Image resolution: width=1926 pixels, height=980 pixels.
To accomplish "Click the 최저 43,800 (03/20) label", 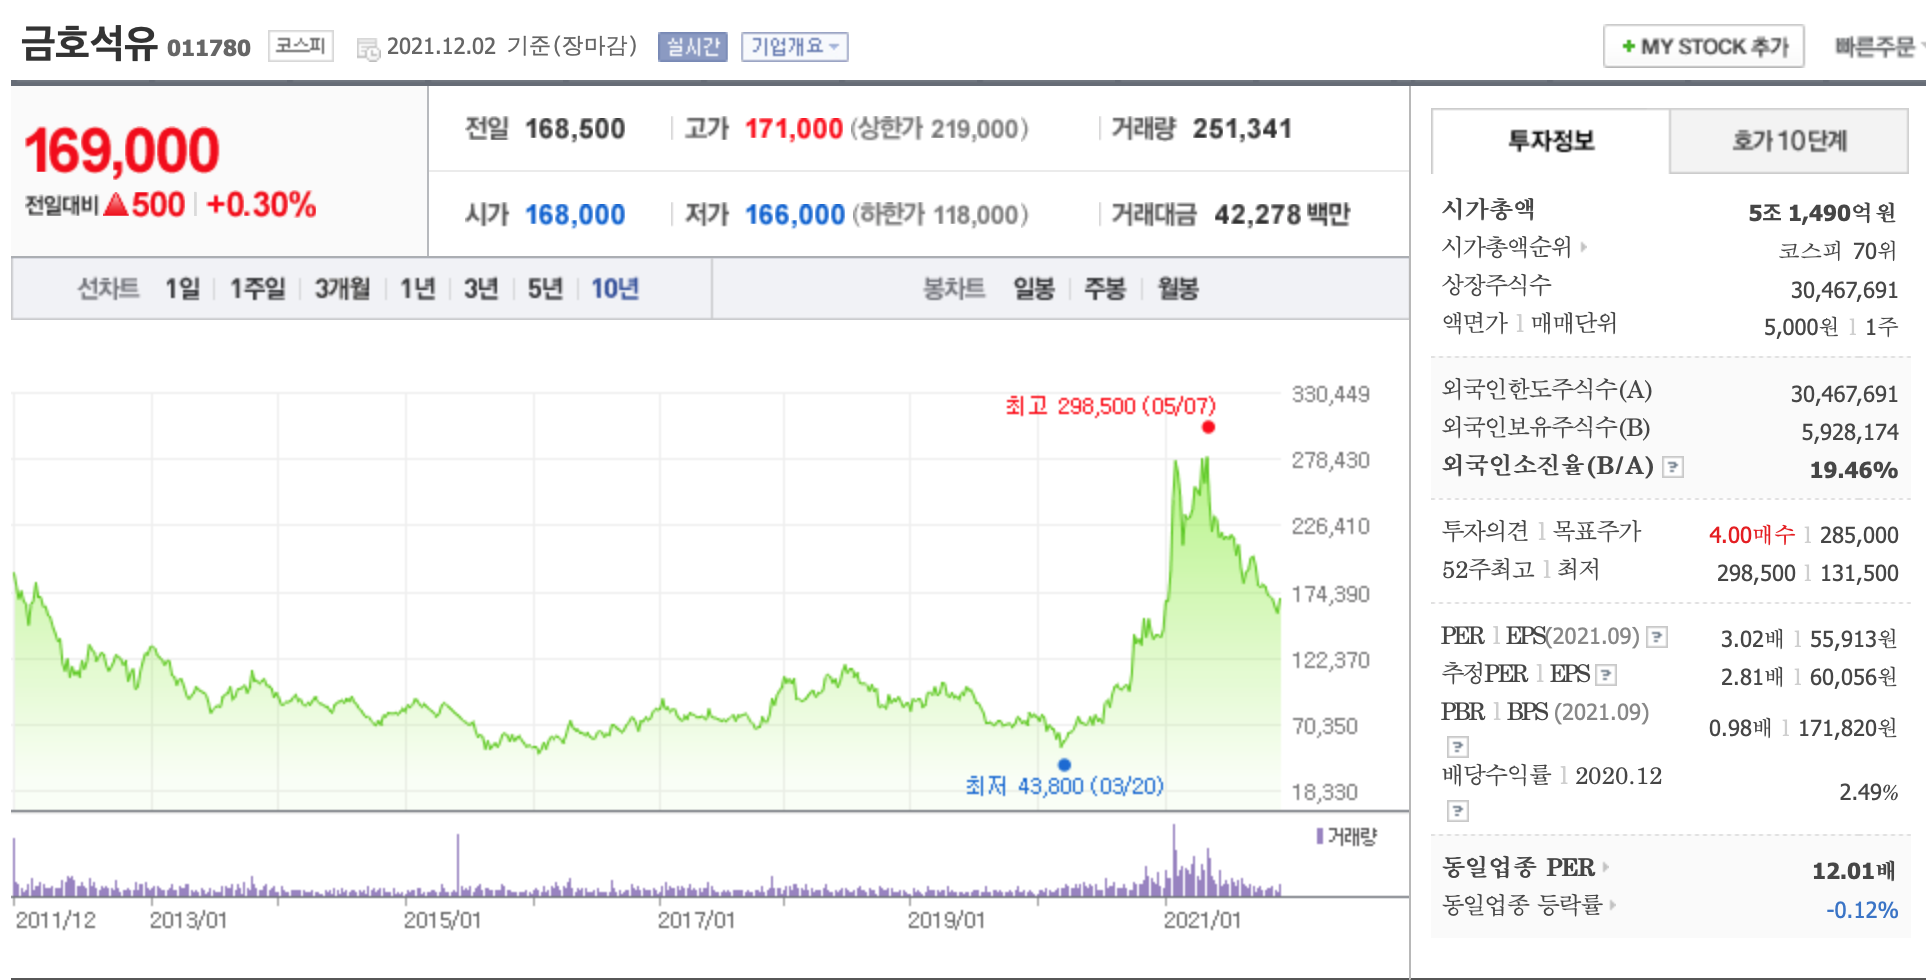I will coord(1064,786).
